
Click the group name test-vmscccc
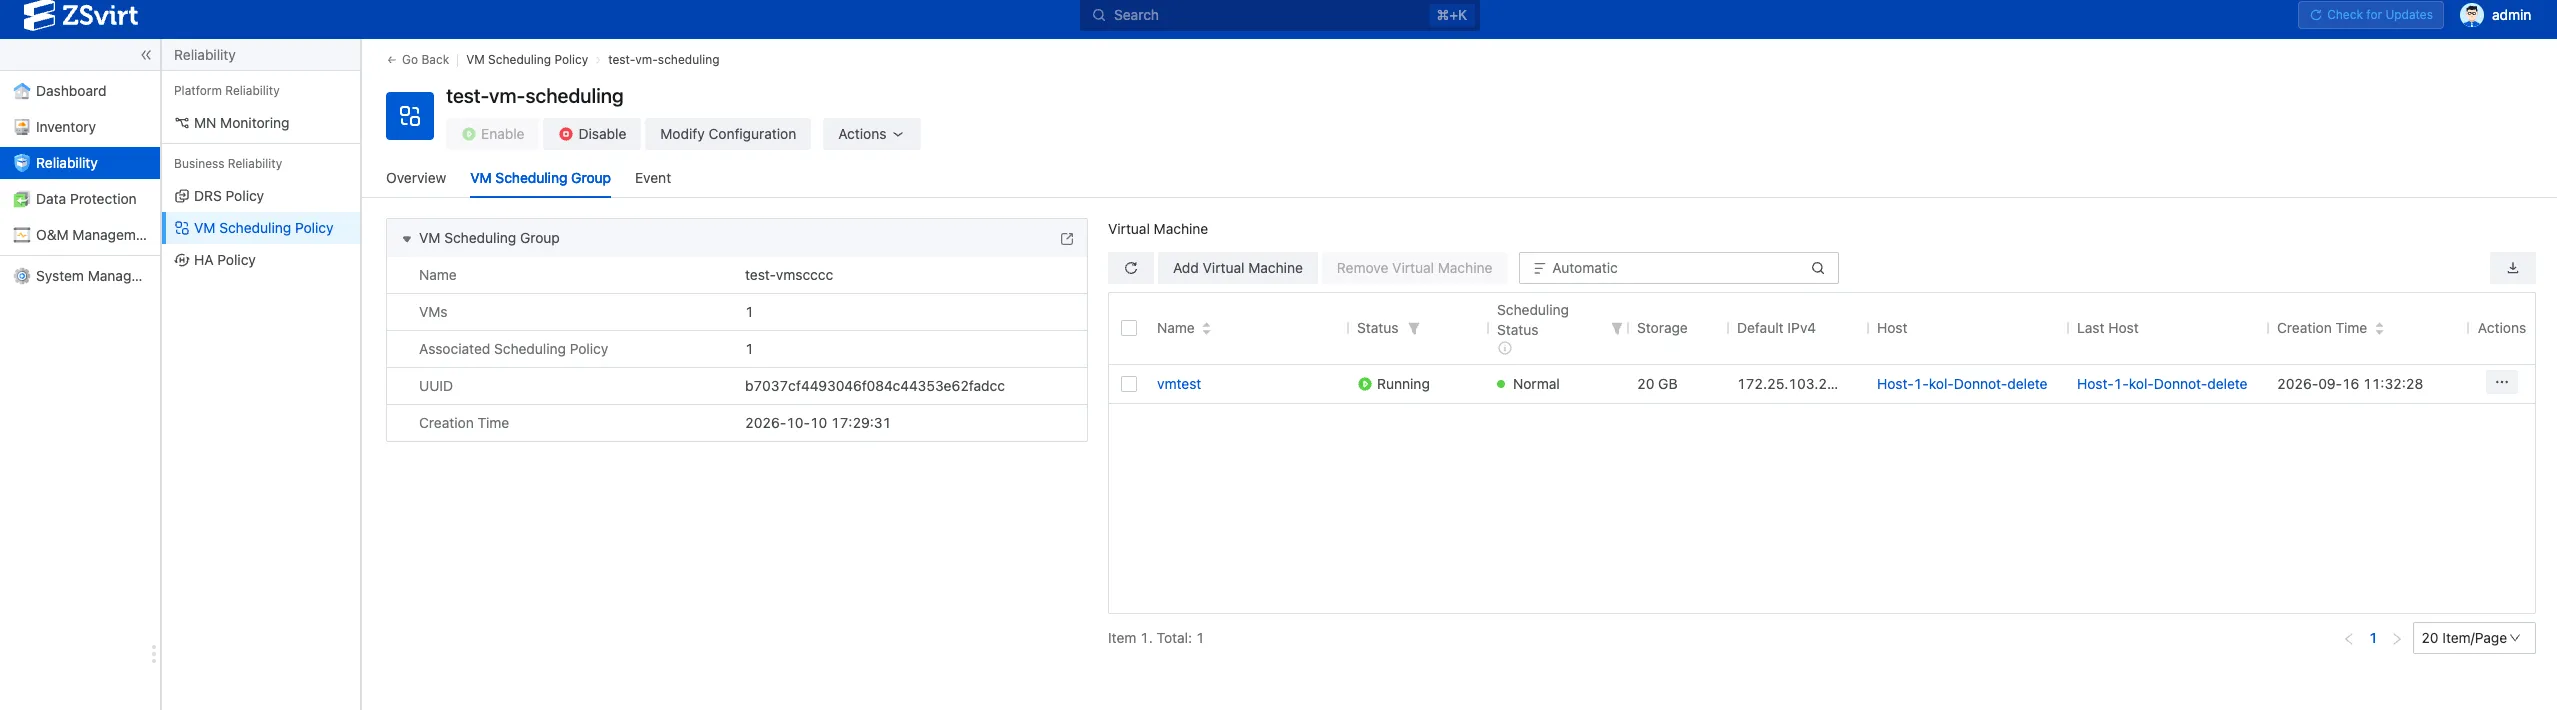[789, 275]
